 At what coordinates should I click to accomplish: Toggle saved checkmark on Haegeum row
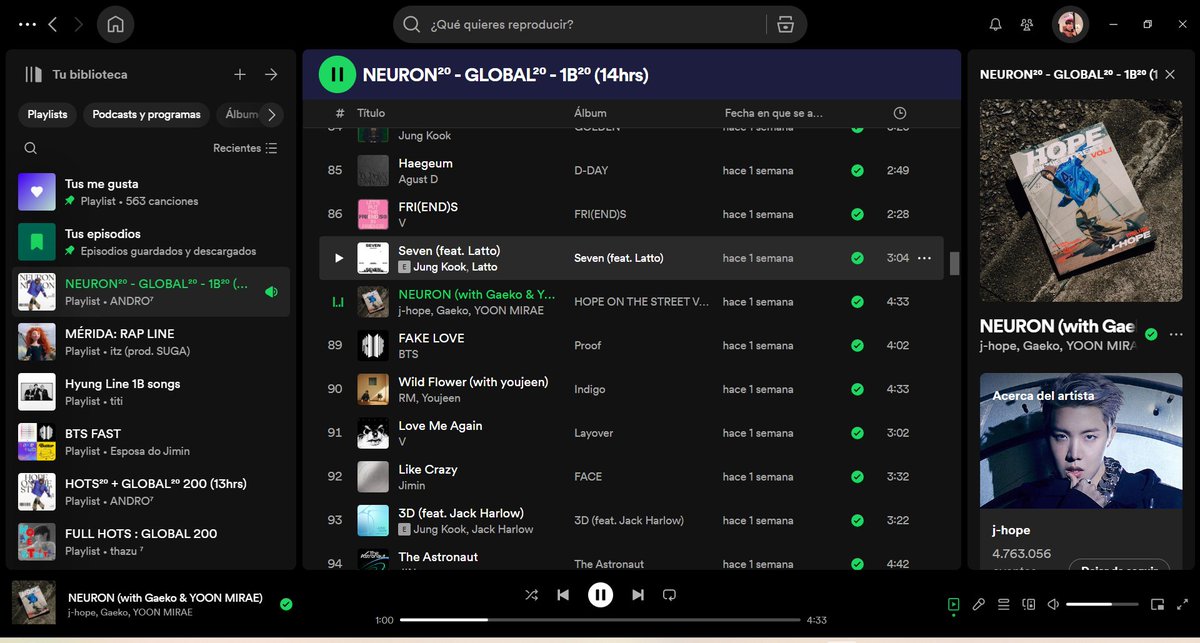[857, 171]
